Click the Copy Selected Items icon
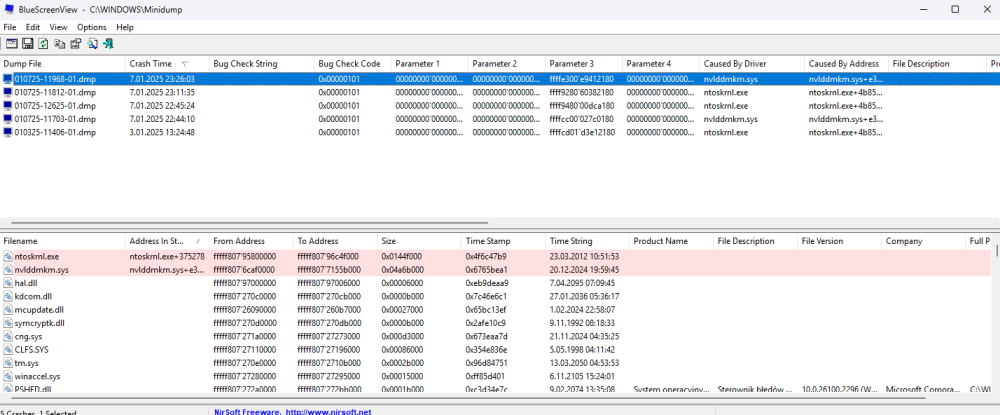Image resolution: width=1000 pixels, height=415 pixels. (x=59, y=44)
